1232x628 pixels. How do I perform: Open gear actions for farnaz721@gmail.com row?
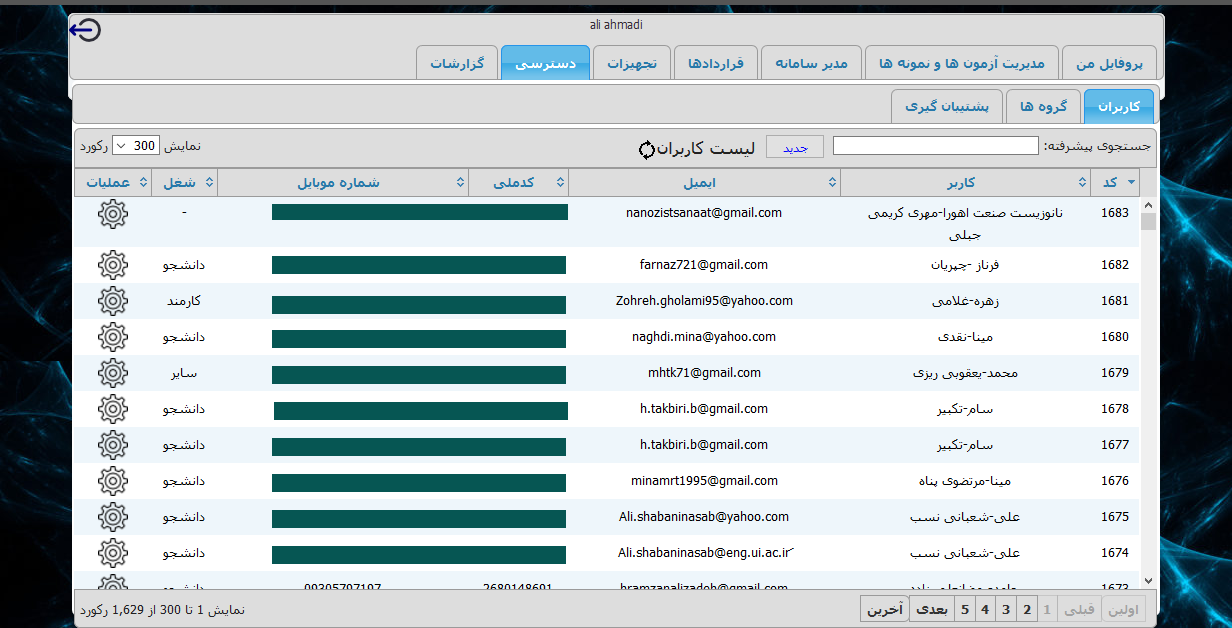(x=113, y=265)
